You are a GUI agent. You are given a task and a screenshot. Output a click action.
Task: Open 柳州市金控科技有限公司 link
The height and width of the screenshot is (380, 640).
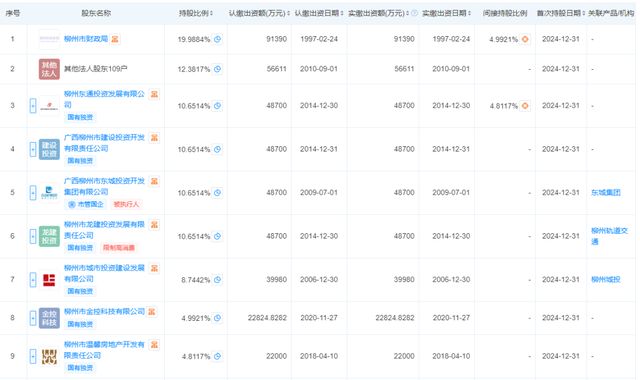coord(104,311)
